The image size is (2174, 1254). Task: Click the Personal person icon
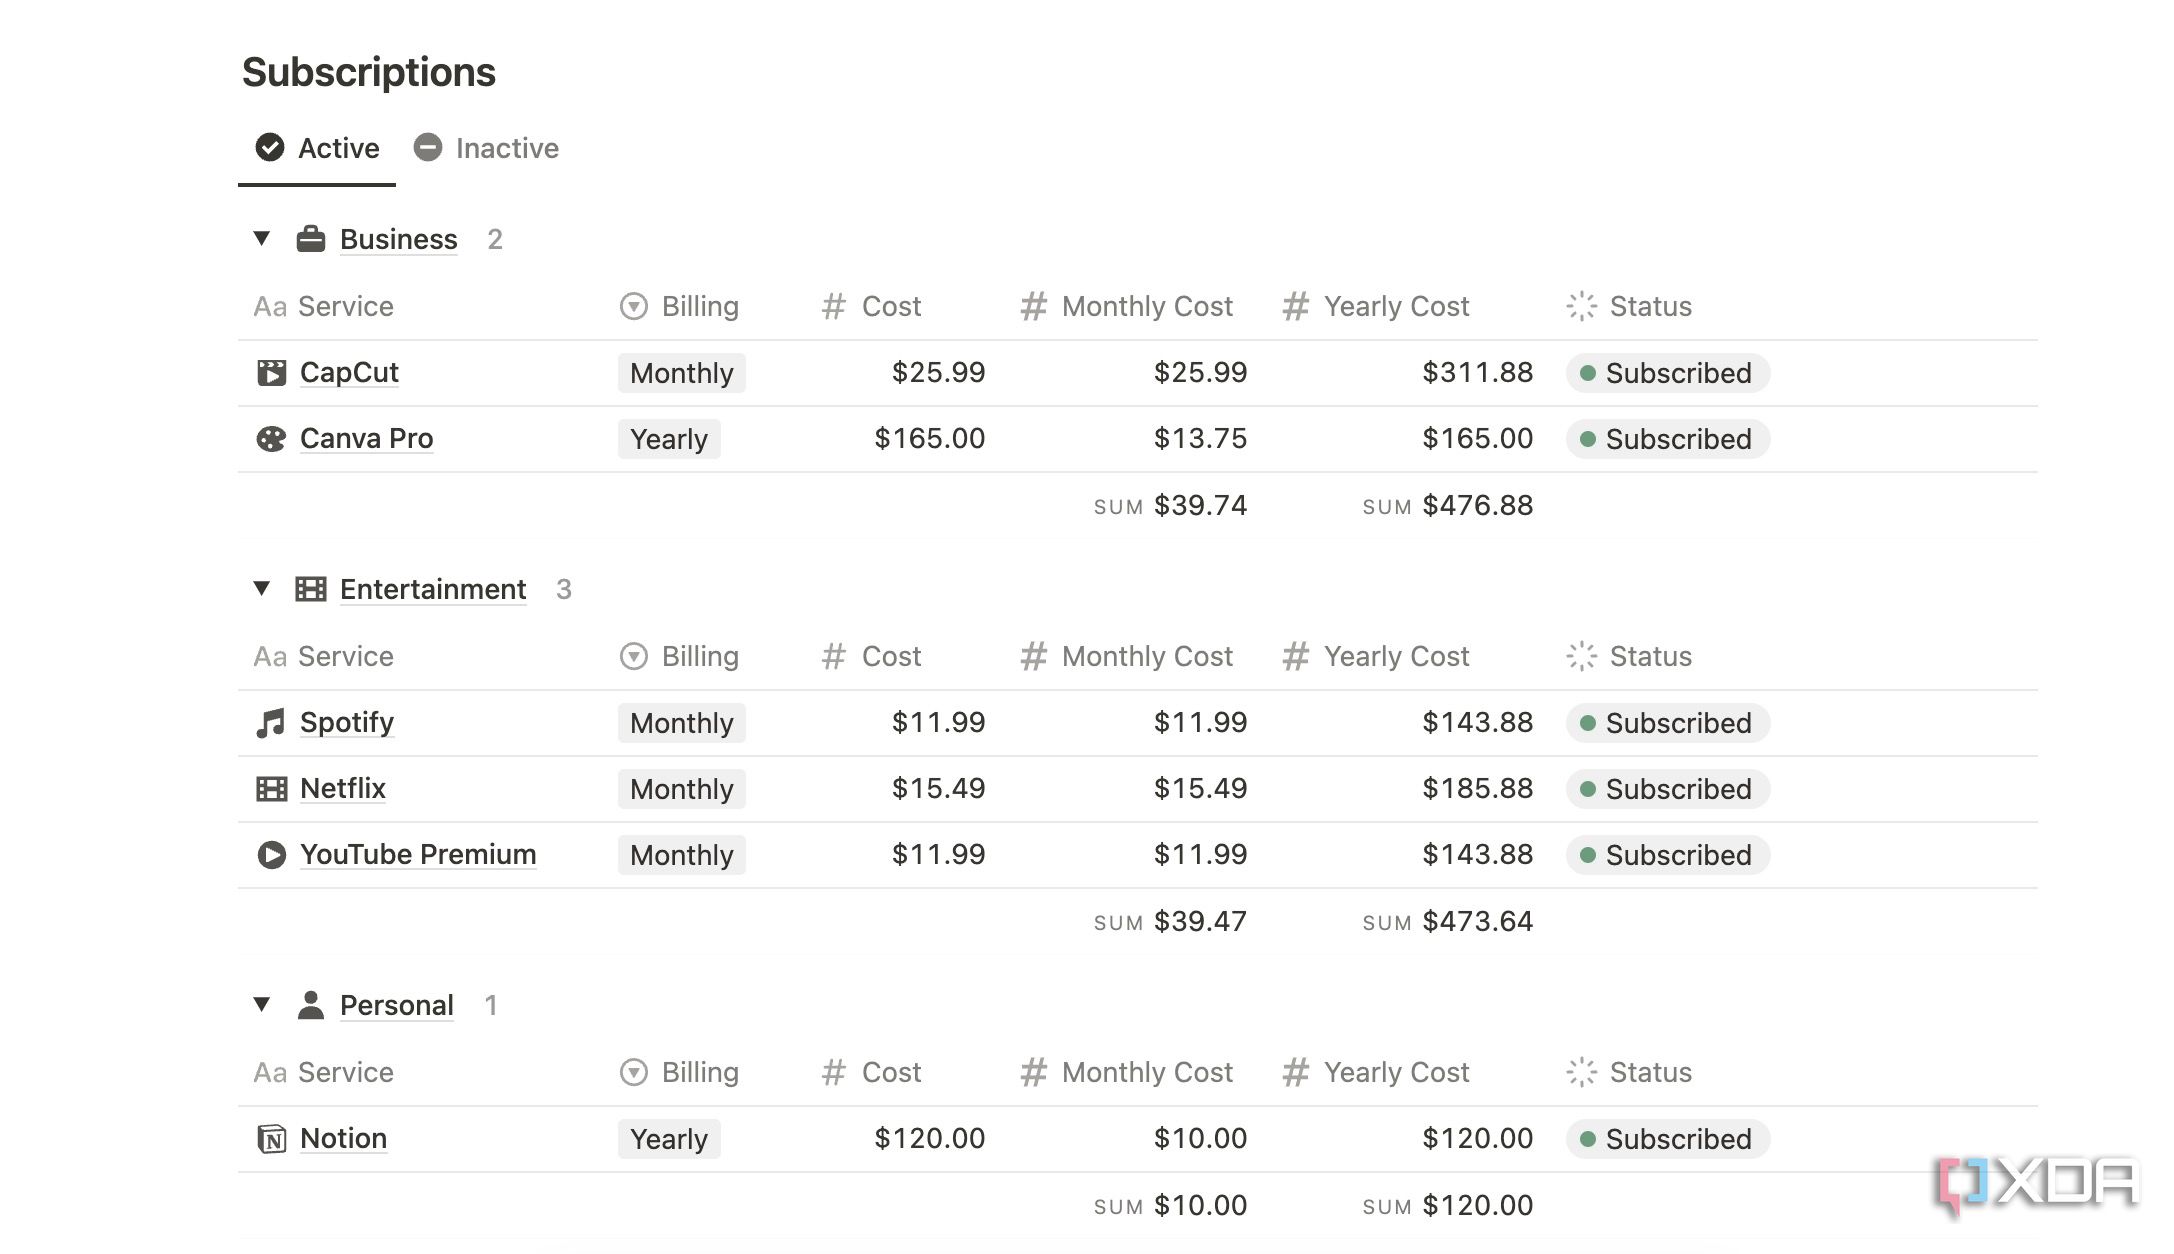tap(311, 1005)
